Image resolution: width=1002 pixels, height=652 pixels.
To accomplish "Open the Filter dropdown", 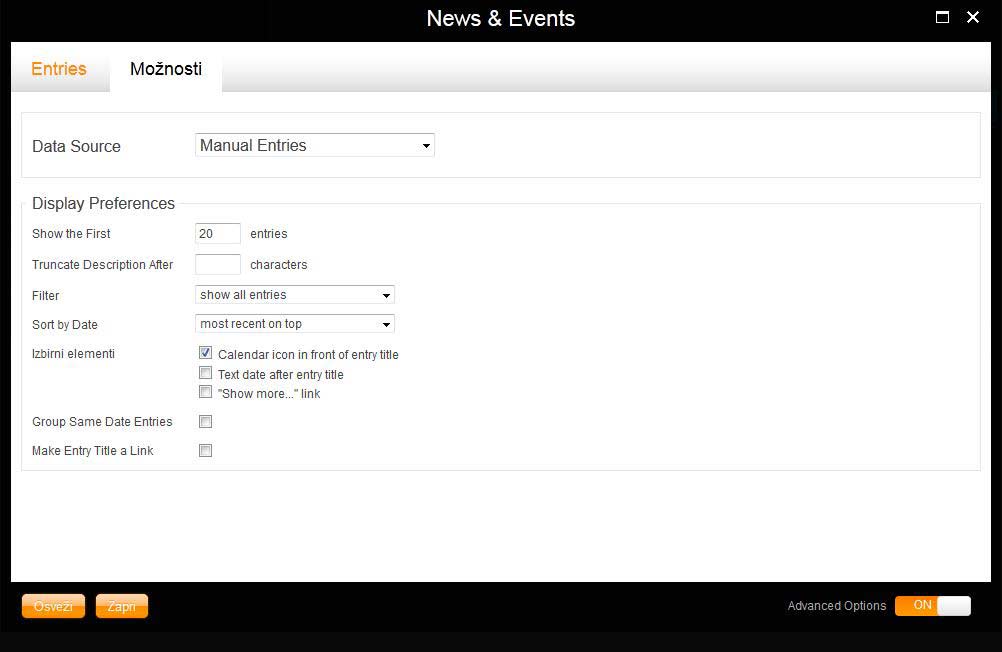I will [295, 295].
